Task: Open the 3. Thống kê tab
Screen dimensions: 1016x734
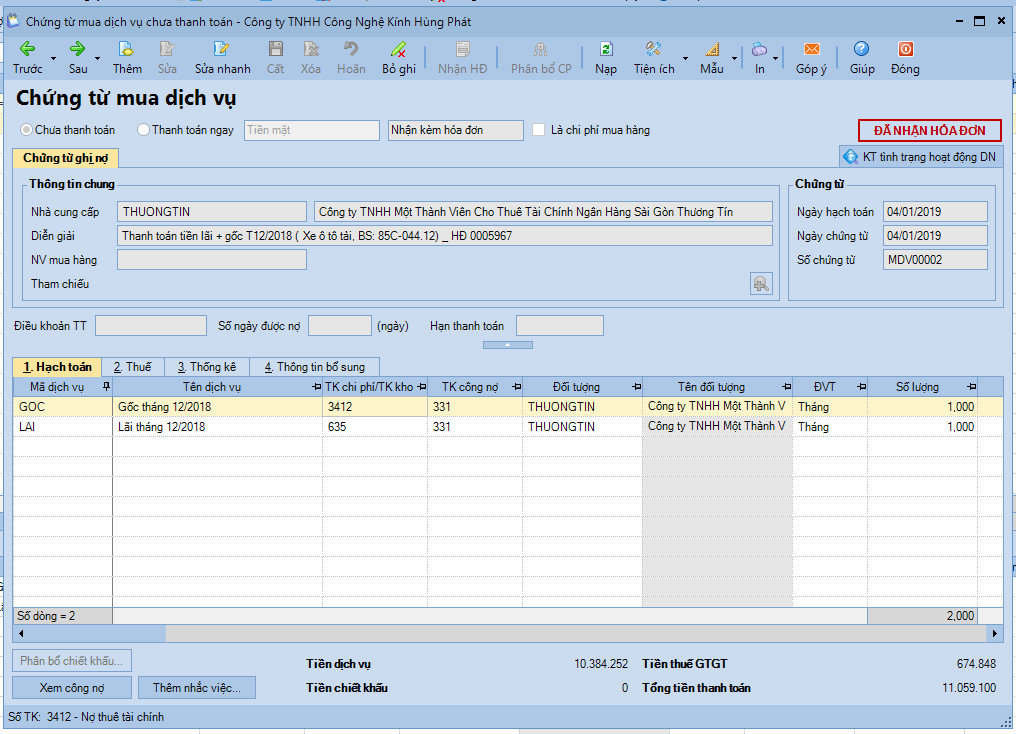Action: point(207,367)
